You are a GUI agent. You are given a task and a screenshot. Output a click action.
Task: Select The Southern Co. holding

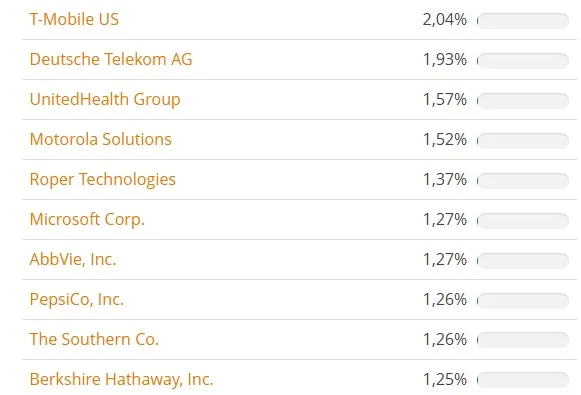94,339
